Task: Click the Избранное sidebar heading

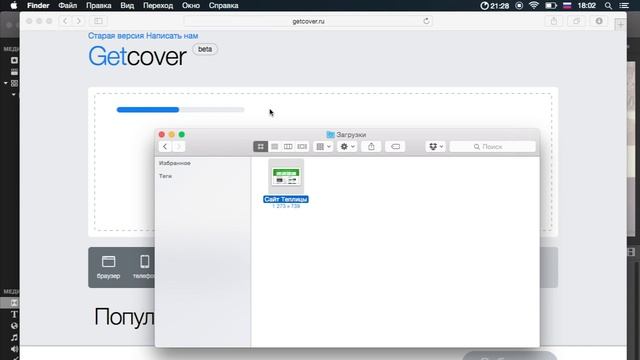Action: click(x=175, y=163)
